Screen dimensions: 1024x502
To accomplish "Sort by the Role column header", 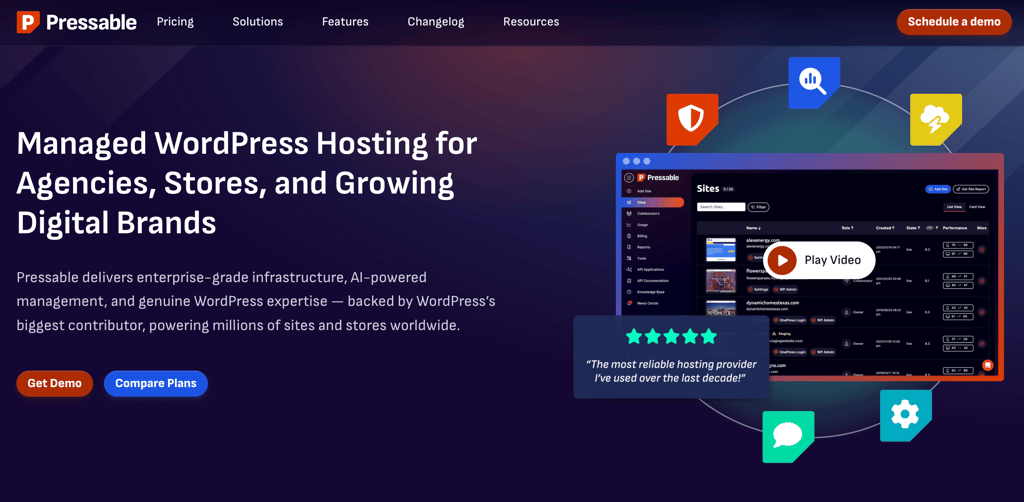I will (848, 228).
